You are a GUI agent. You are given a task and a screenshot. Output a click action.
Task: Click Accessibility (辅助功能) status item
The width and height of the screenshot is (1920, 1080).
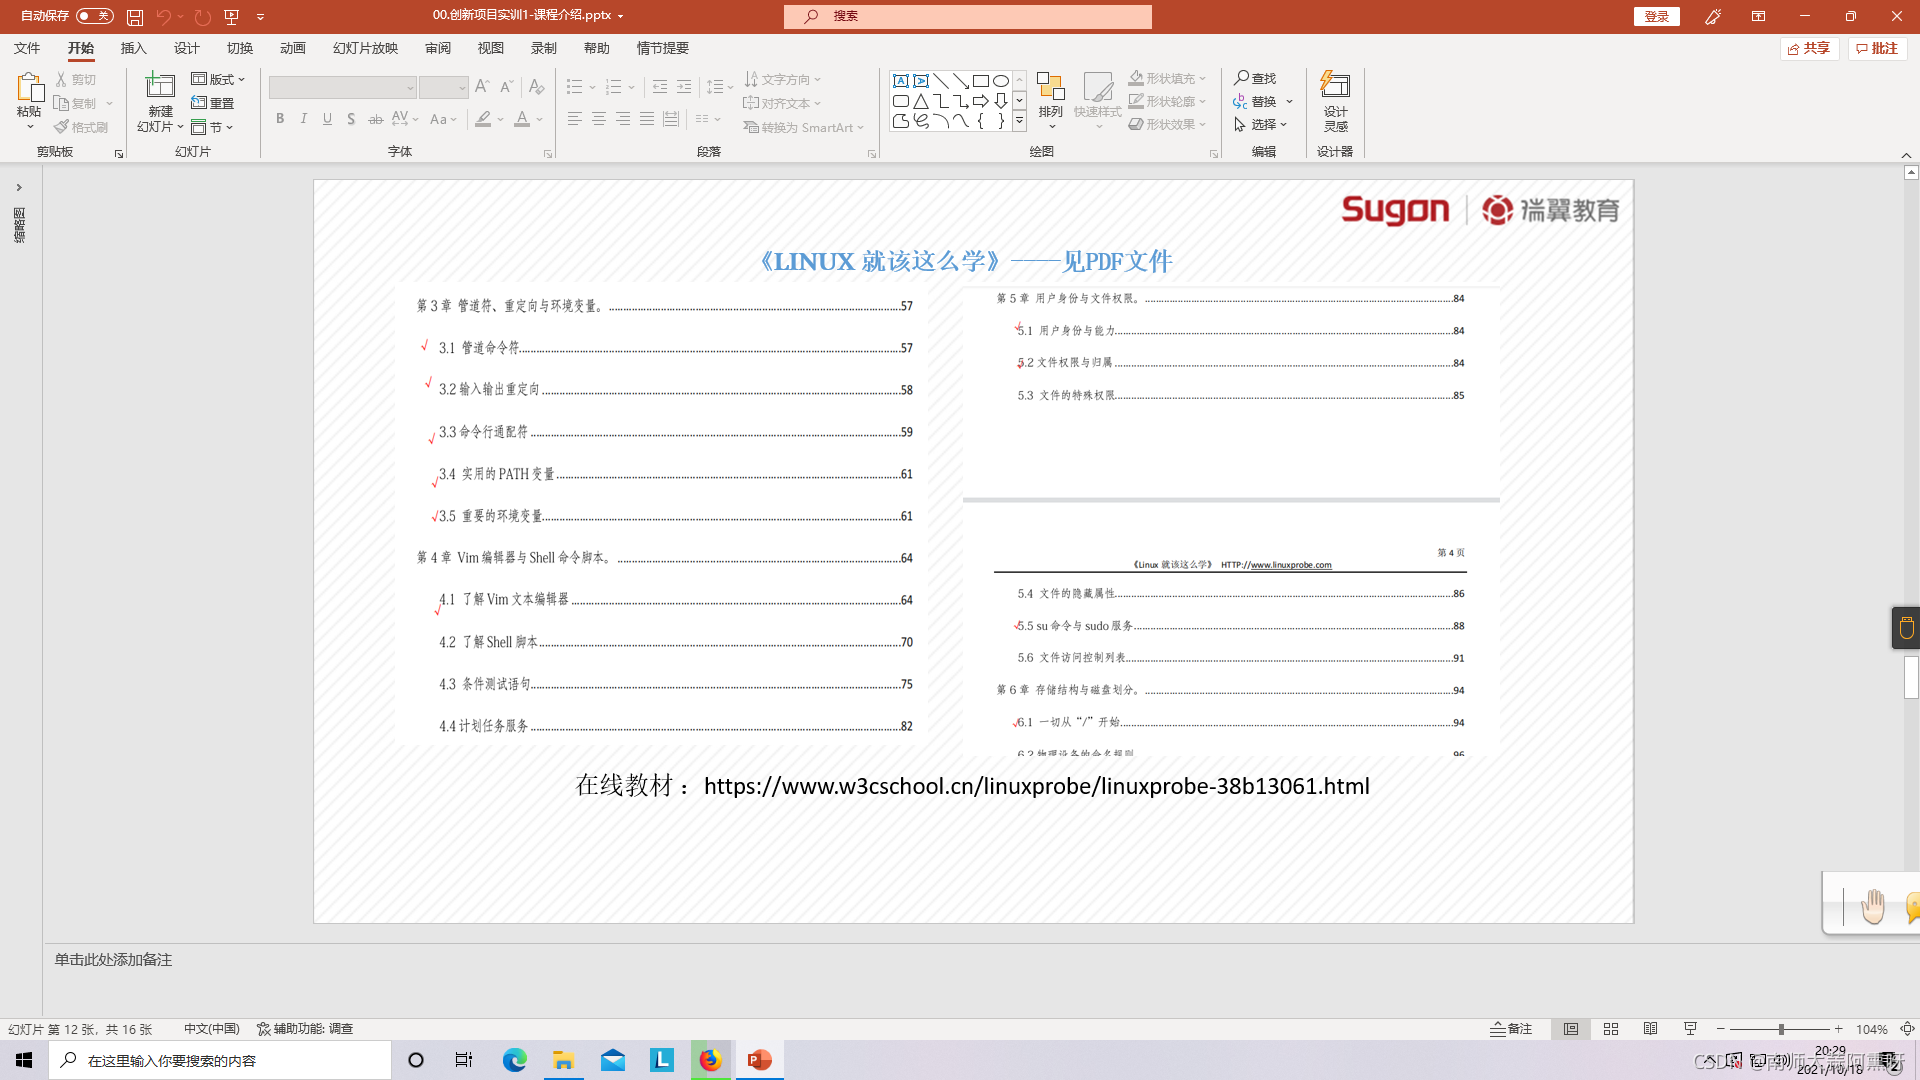click(305, 1029)
